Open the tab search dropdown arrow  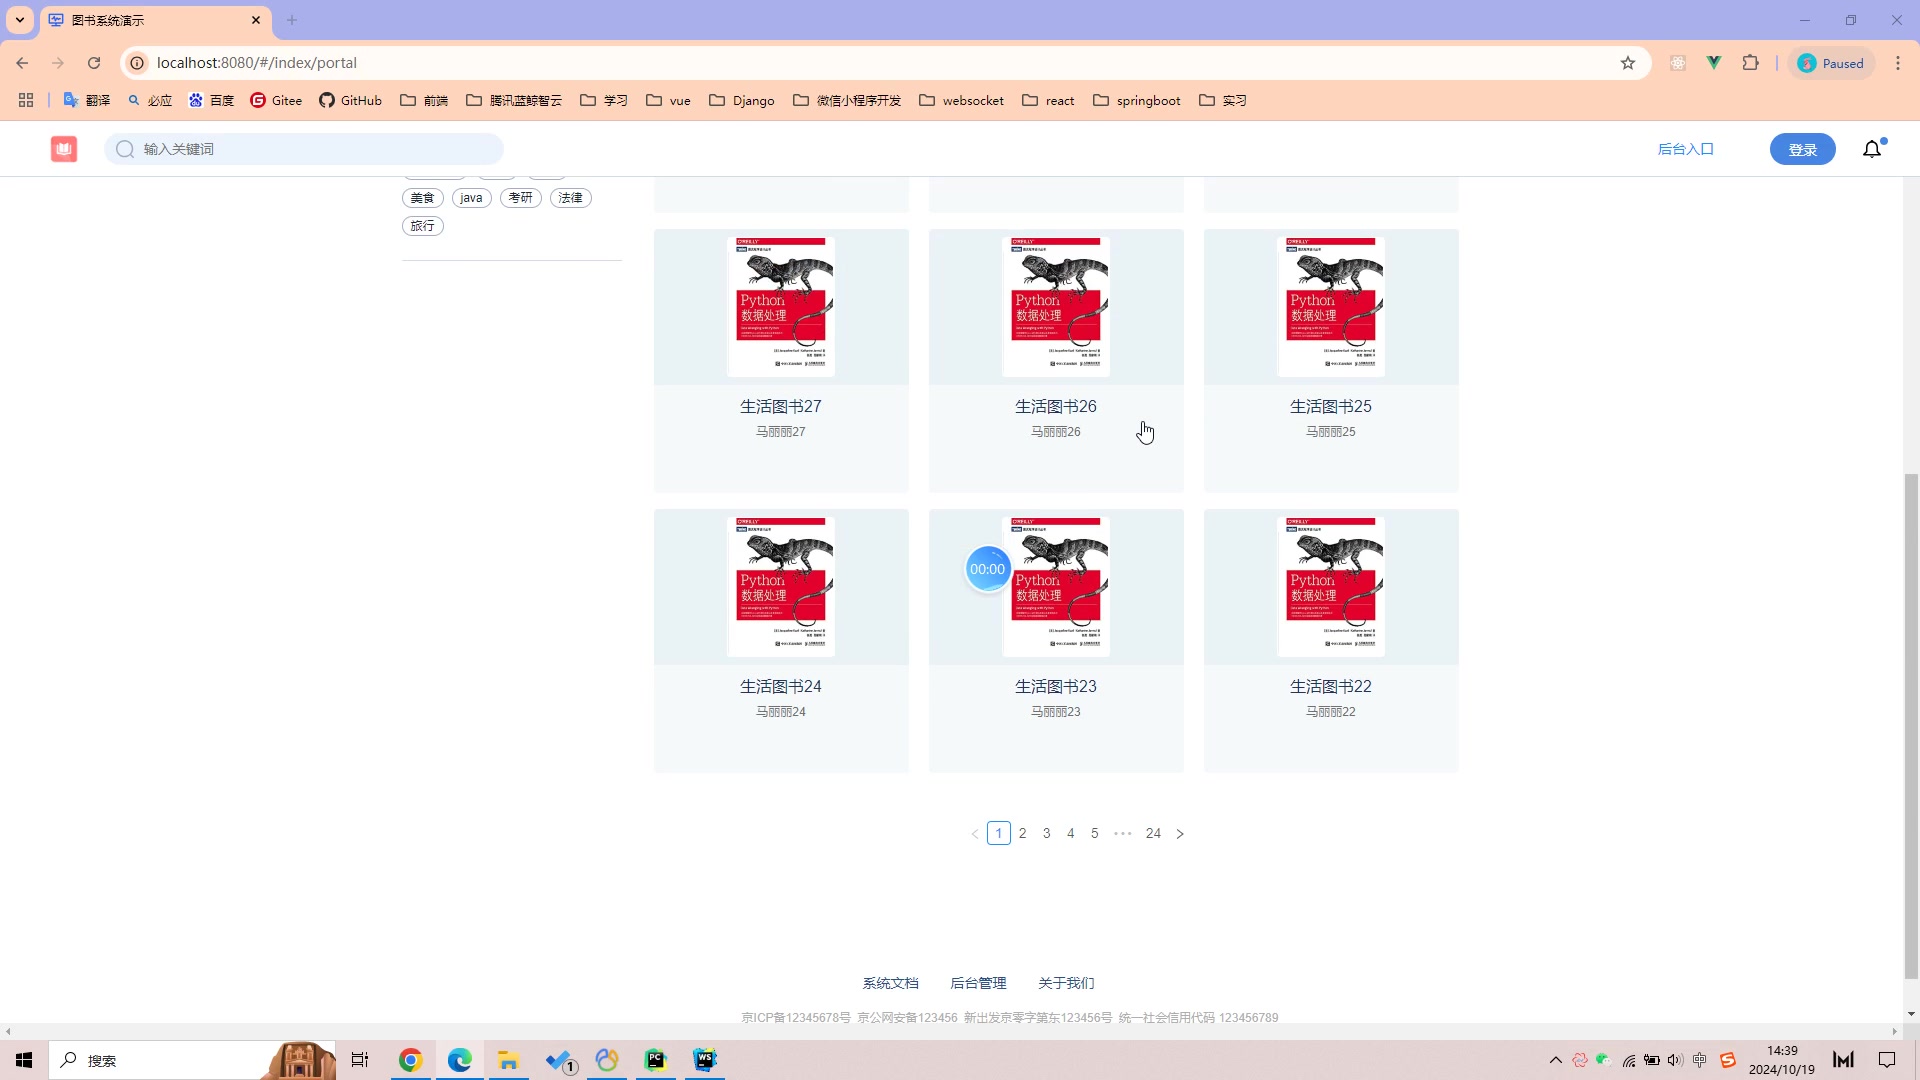(x=19, y=20)
